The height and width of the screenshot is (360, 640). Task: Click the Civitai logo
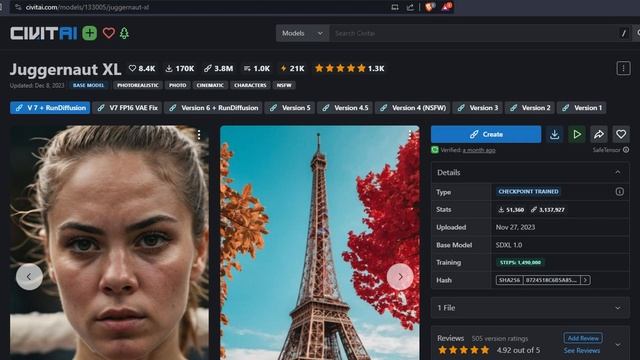44,33
